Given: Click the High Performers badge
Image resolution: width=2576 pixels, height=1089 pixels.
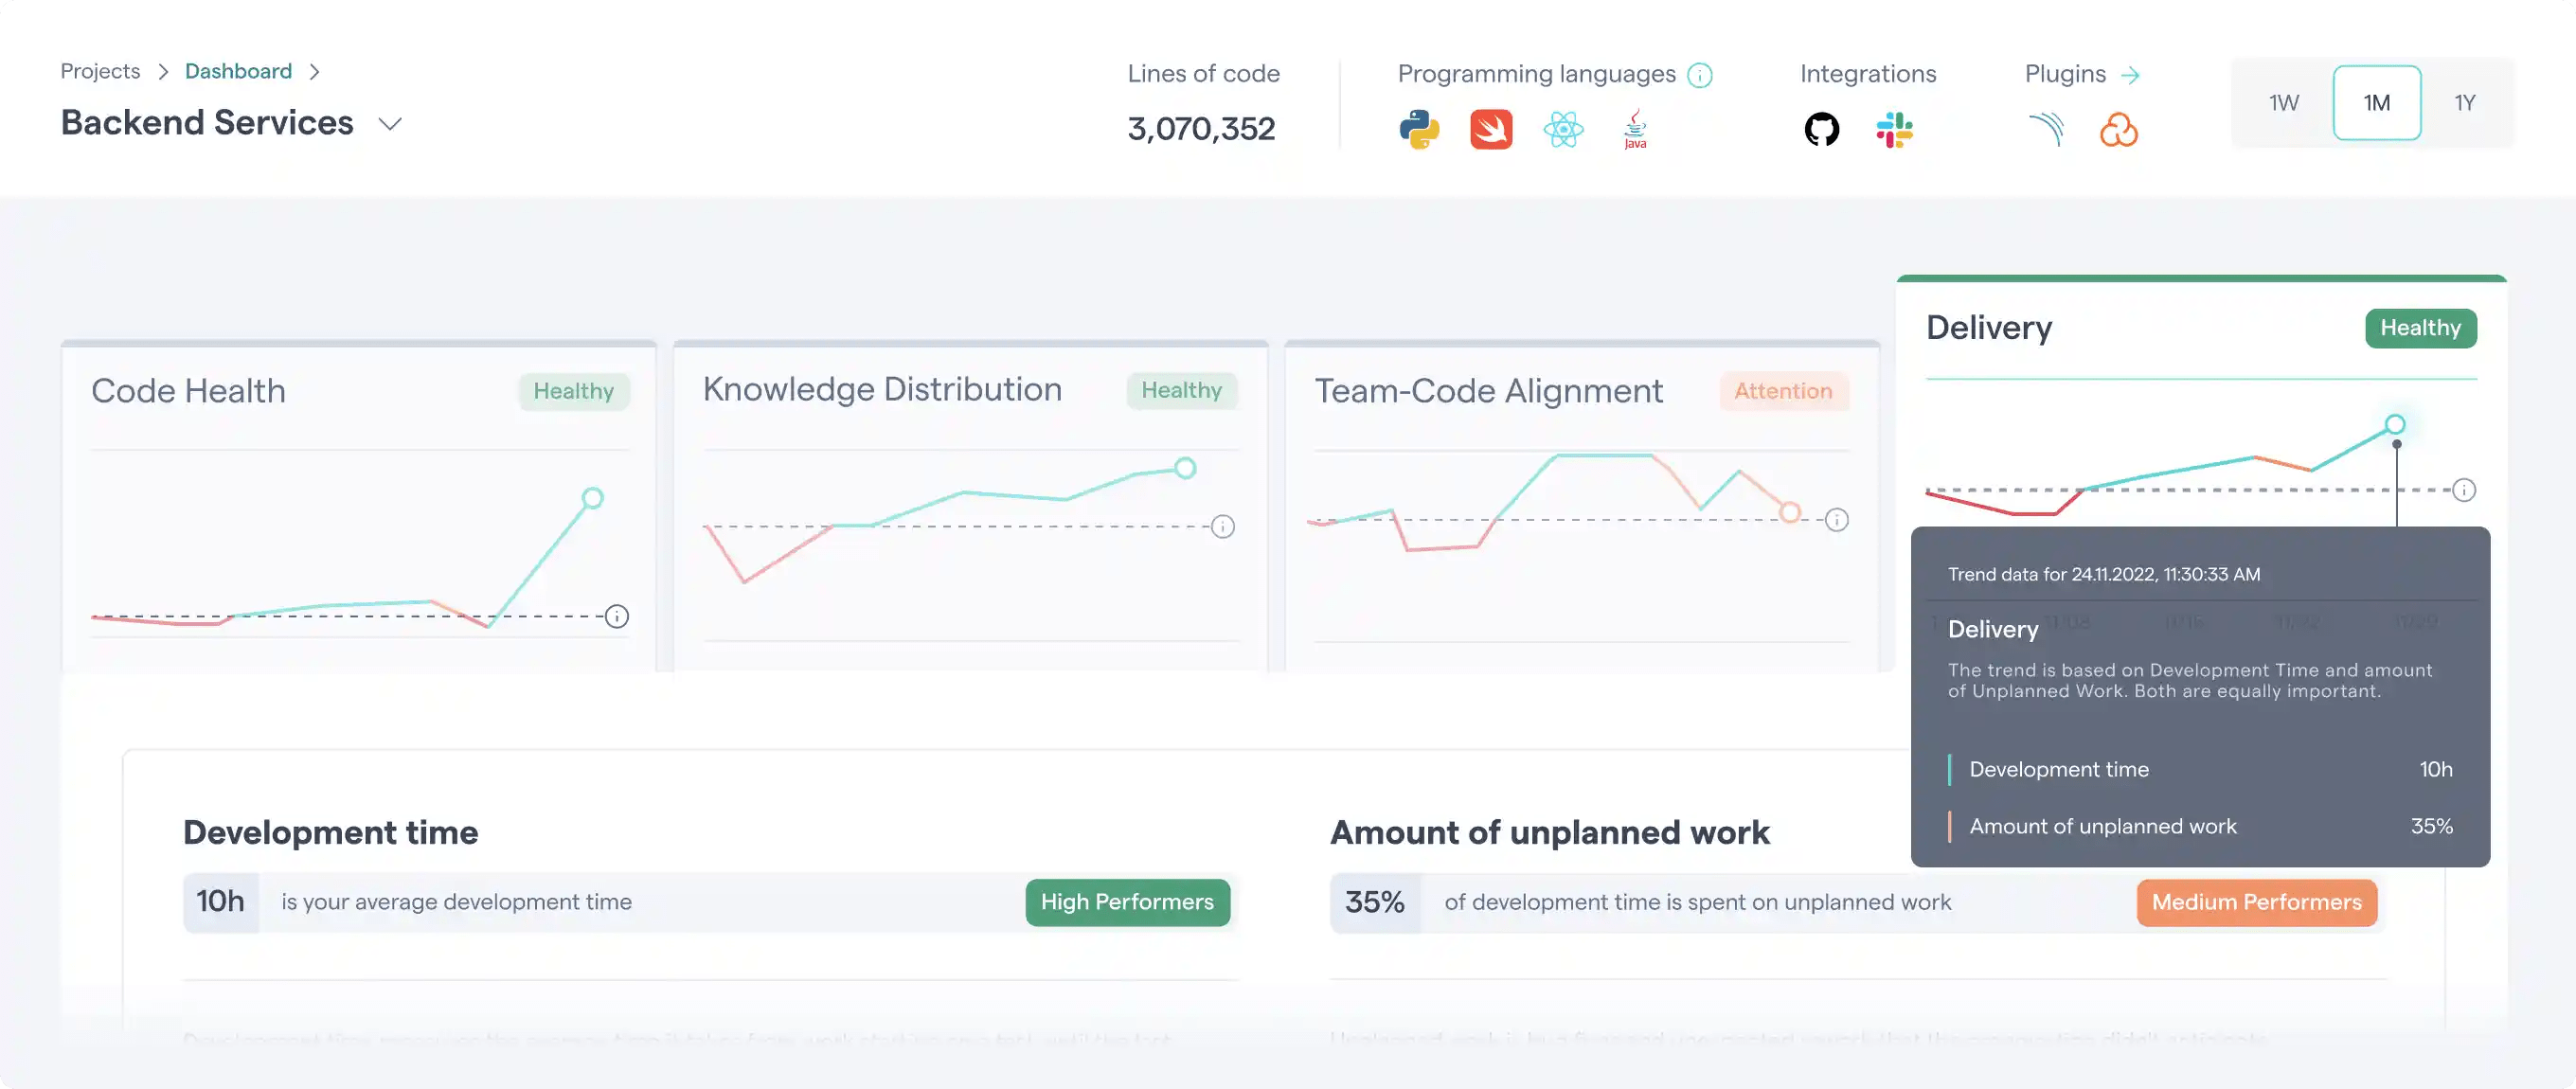Looking at the screenshot, I should [1127, 901].
